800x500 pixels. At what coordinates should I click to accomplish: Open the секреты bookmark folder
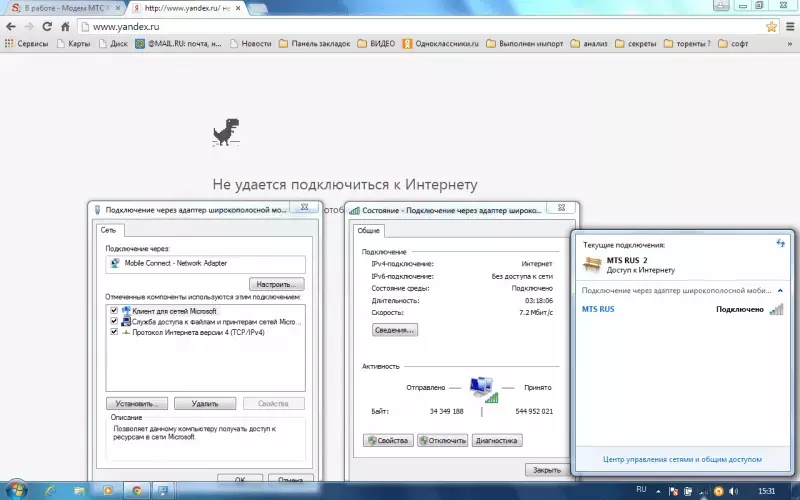coord(636,44)
